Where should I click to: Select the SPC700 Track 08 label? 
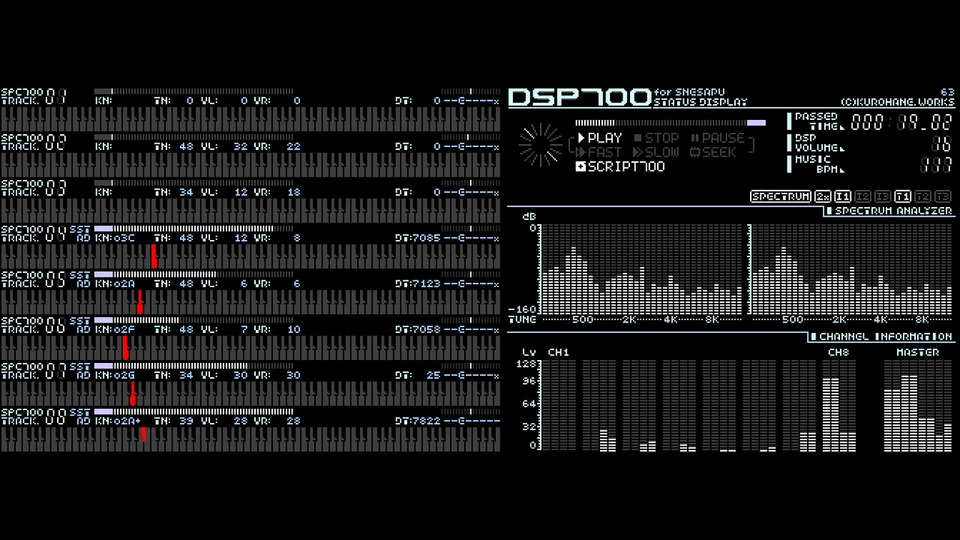[x=34, y=417]
